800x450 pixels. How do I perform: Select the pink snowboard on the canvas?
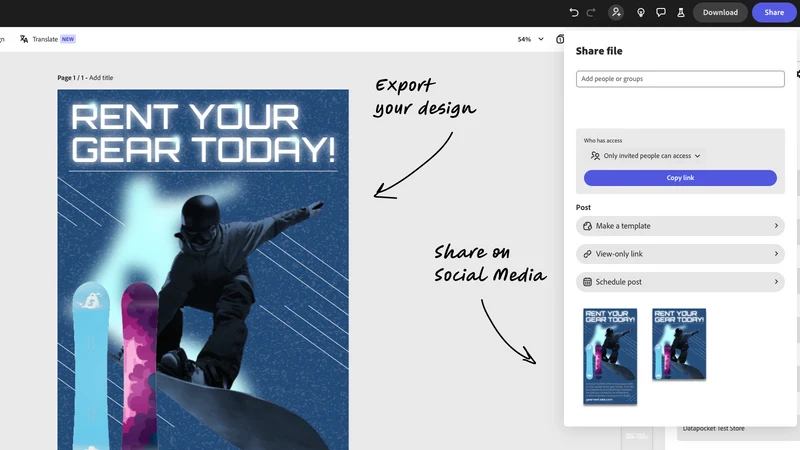click(139, 365)
